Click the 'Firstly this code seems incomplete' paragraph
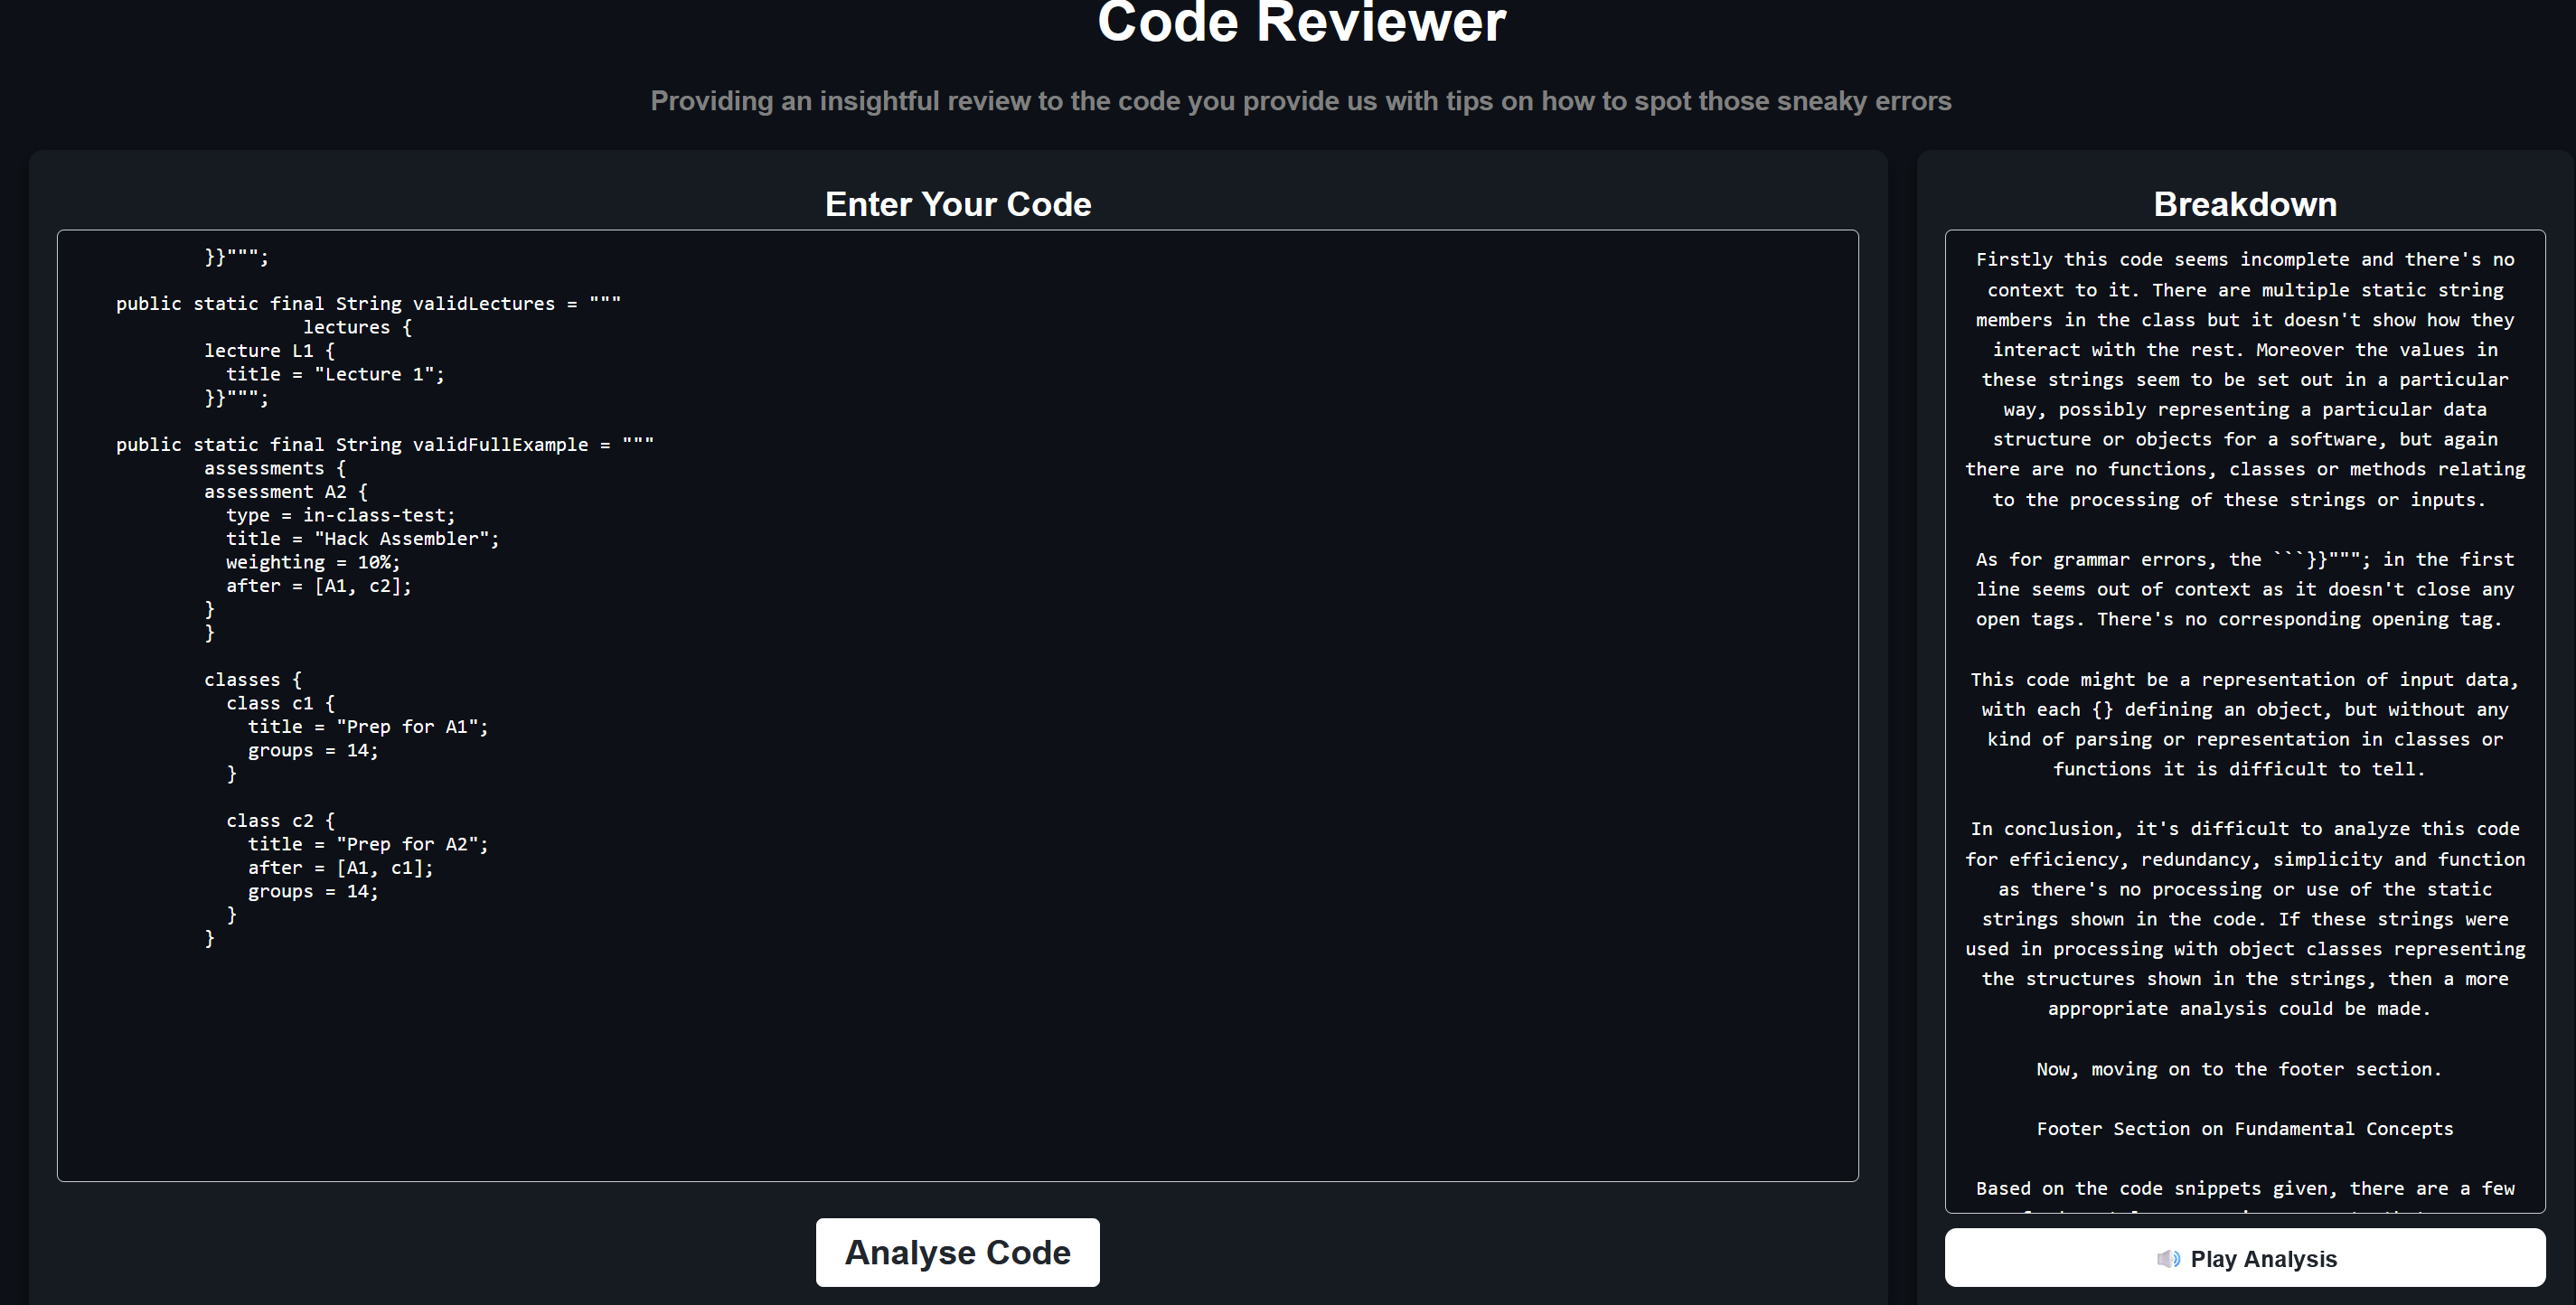 (x=2244, y=379)
